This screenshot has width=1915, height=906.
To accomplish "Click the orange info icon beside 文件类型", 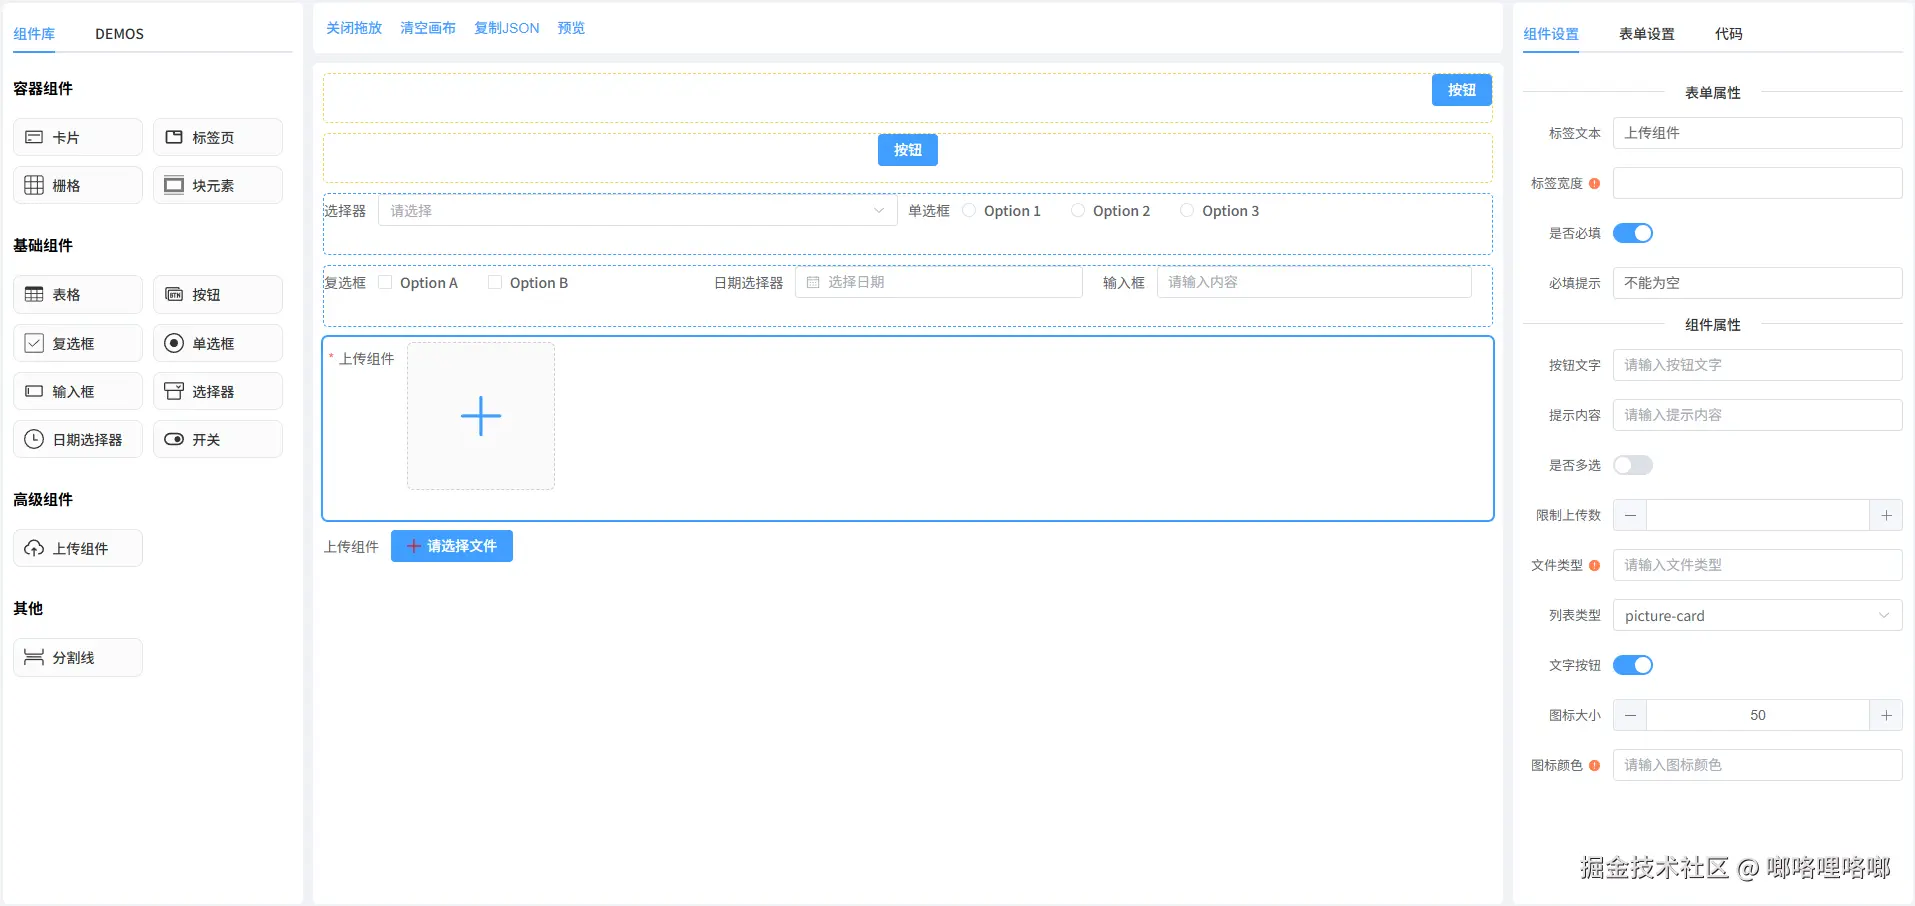I will [x=1594, y=565].
